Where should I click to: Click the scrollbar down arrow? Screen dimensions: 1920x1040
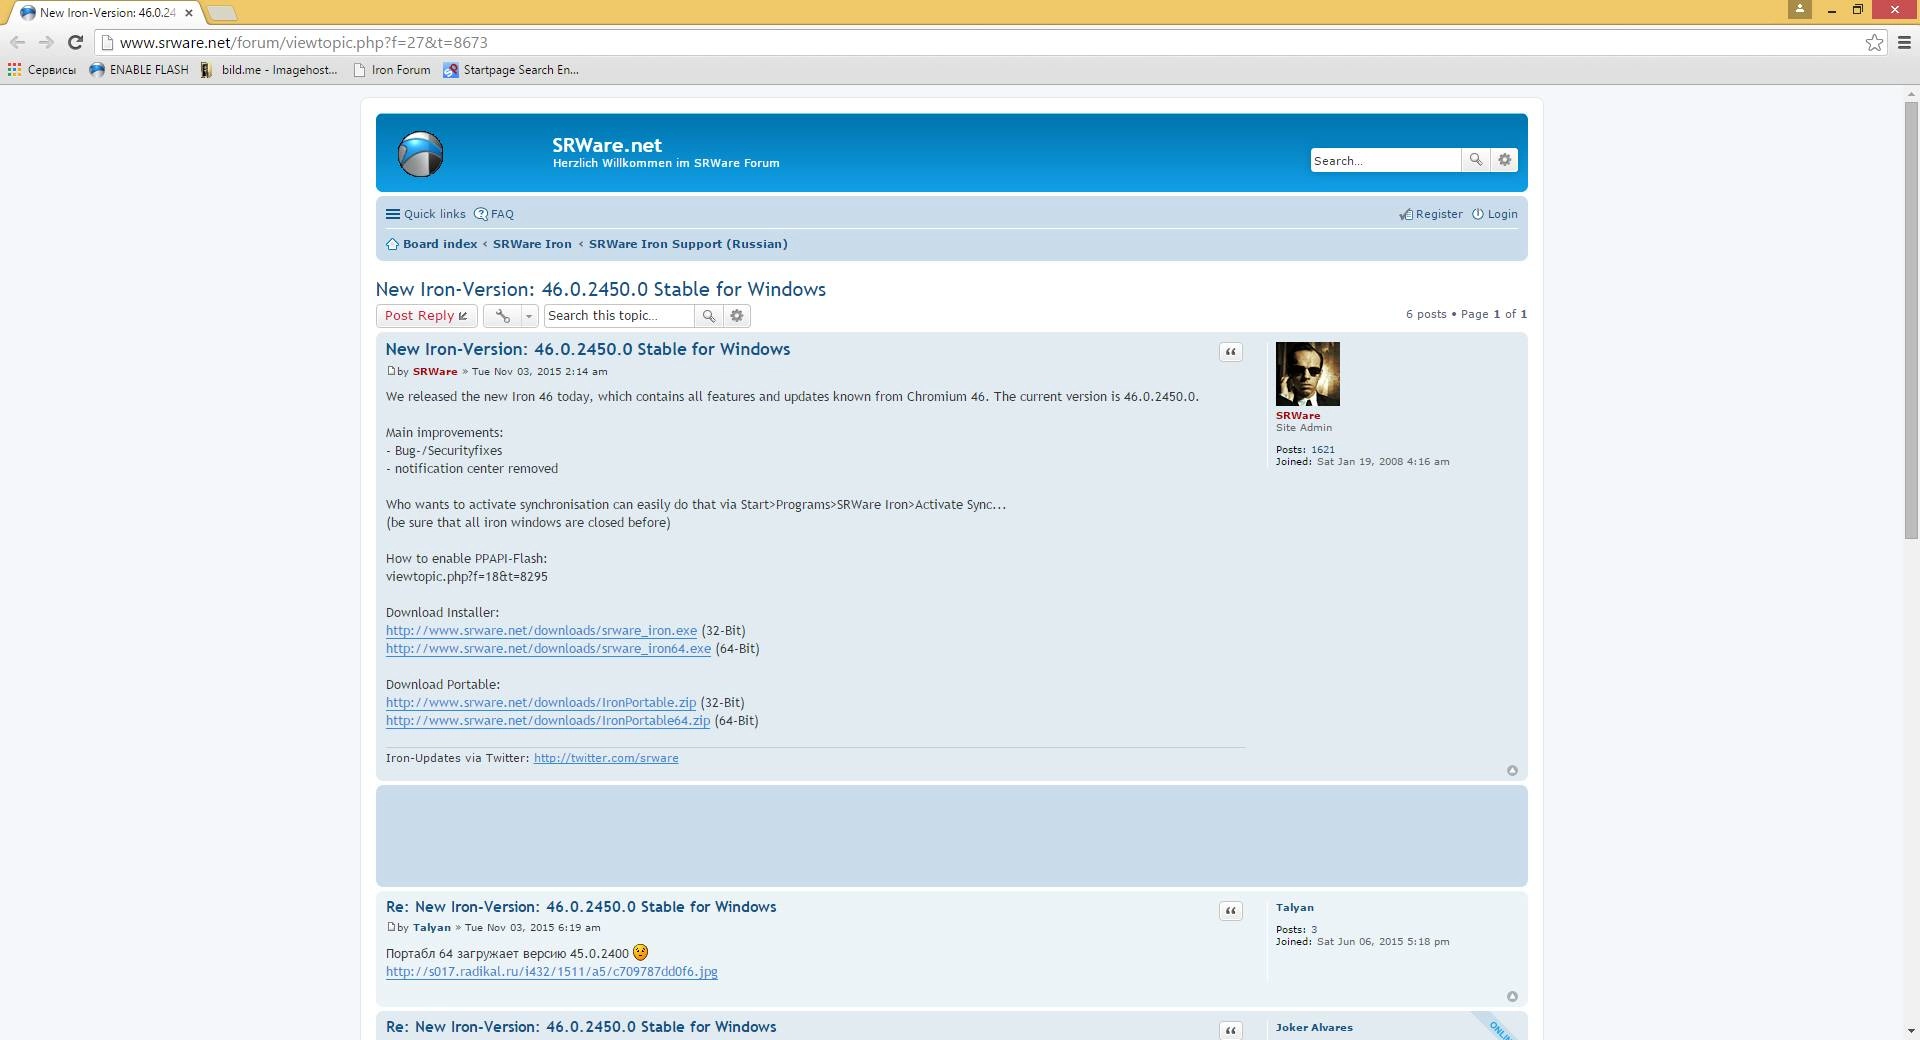1912,1030
